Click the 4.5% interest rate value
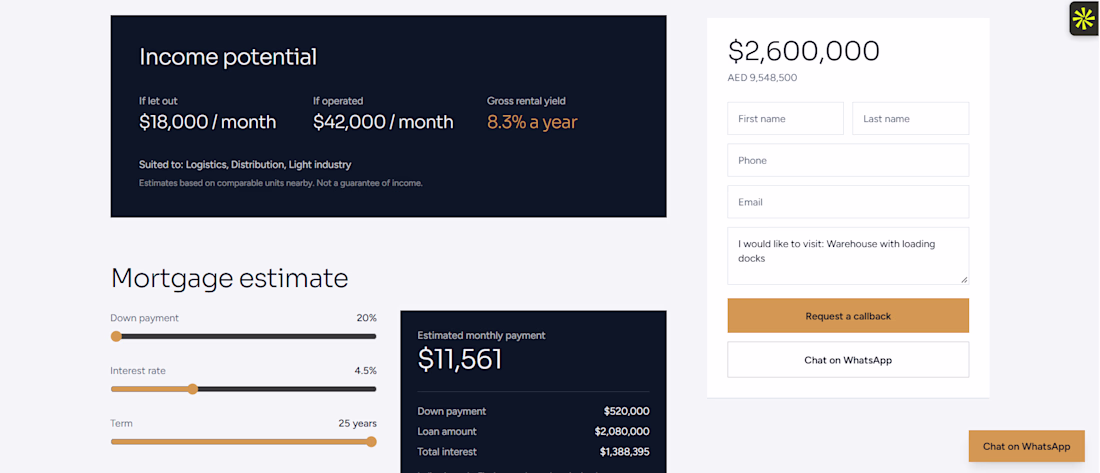The height and width of the screenshot is (473, 1100). click(x=365, y=371)
